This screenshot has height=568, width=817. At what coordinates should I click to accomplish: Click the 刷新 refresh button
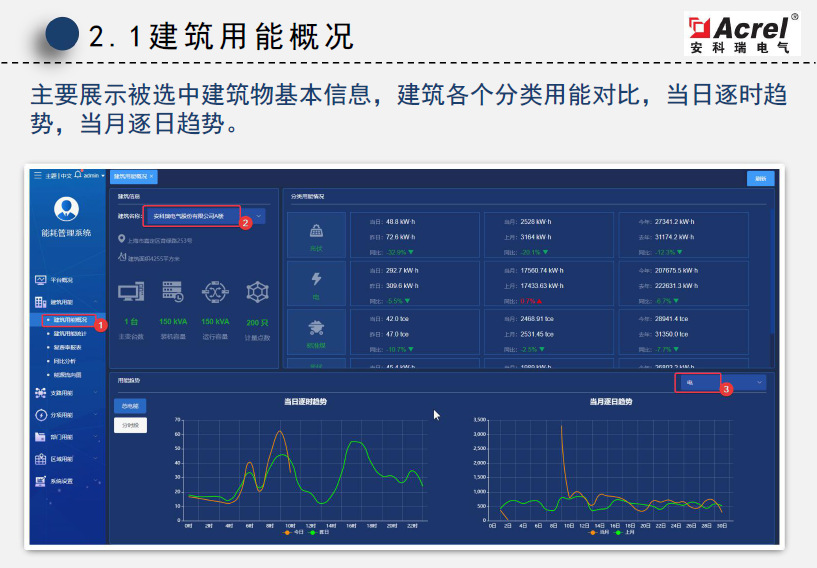[x=761, y=179]
